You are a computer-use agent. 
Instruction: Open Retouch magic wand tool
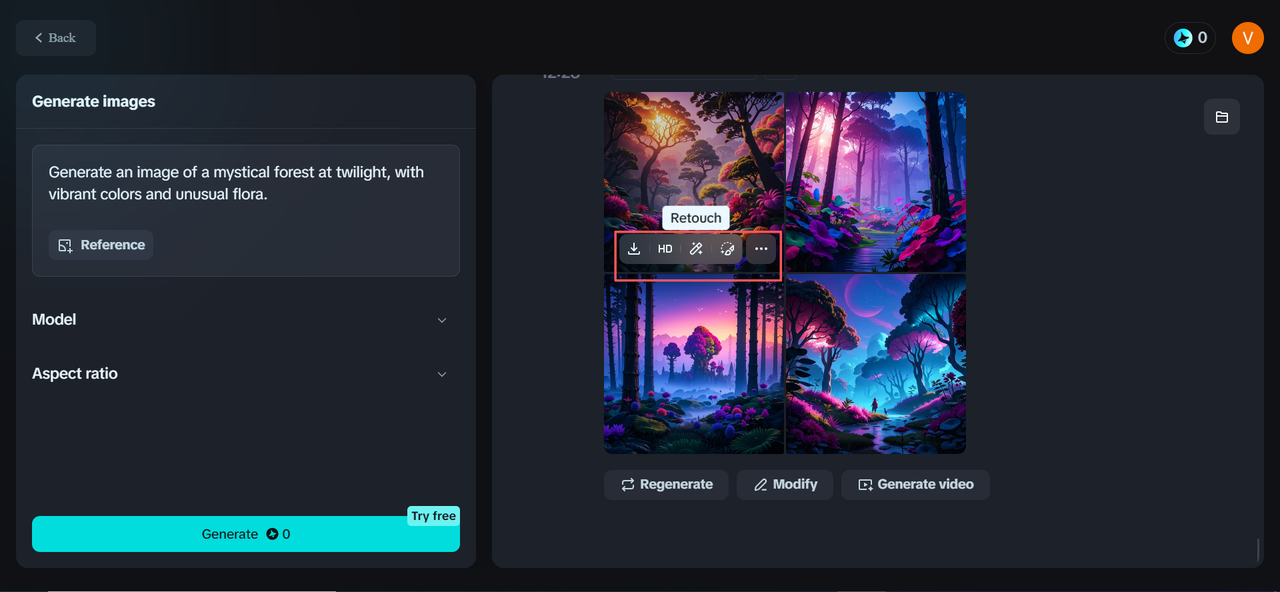point(696,249)
